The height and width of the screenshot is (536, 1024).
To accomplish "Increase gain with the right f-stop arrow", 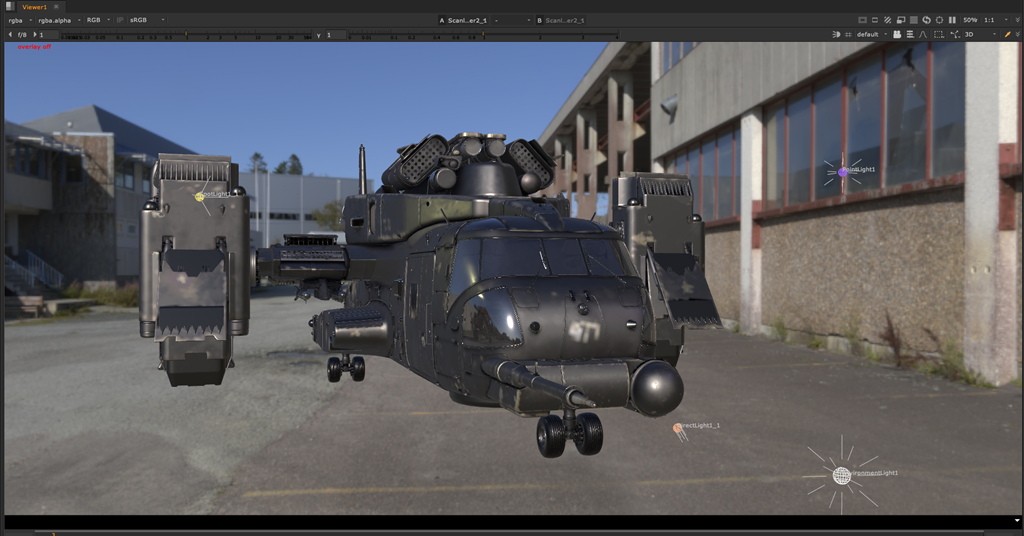I will (x=34, y=35).
